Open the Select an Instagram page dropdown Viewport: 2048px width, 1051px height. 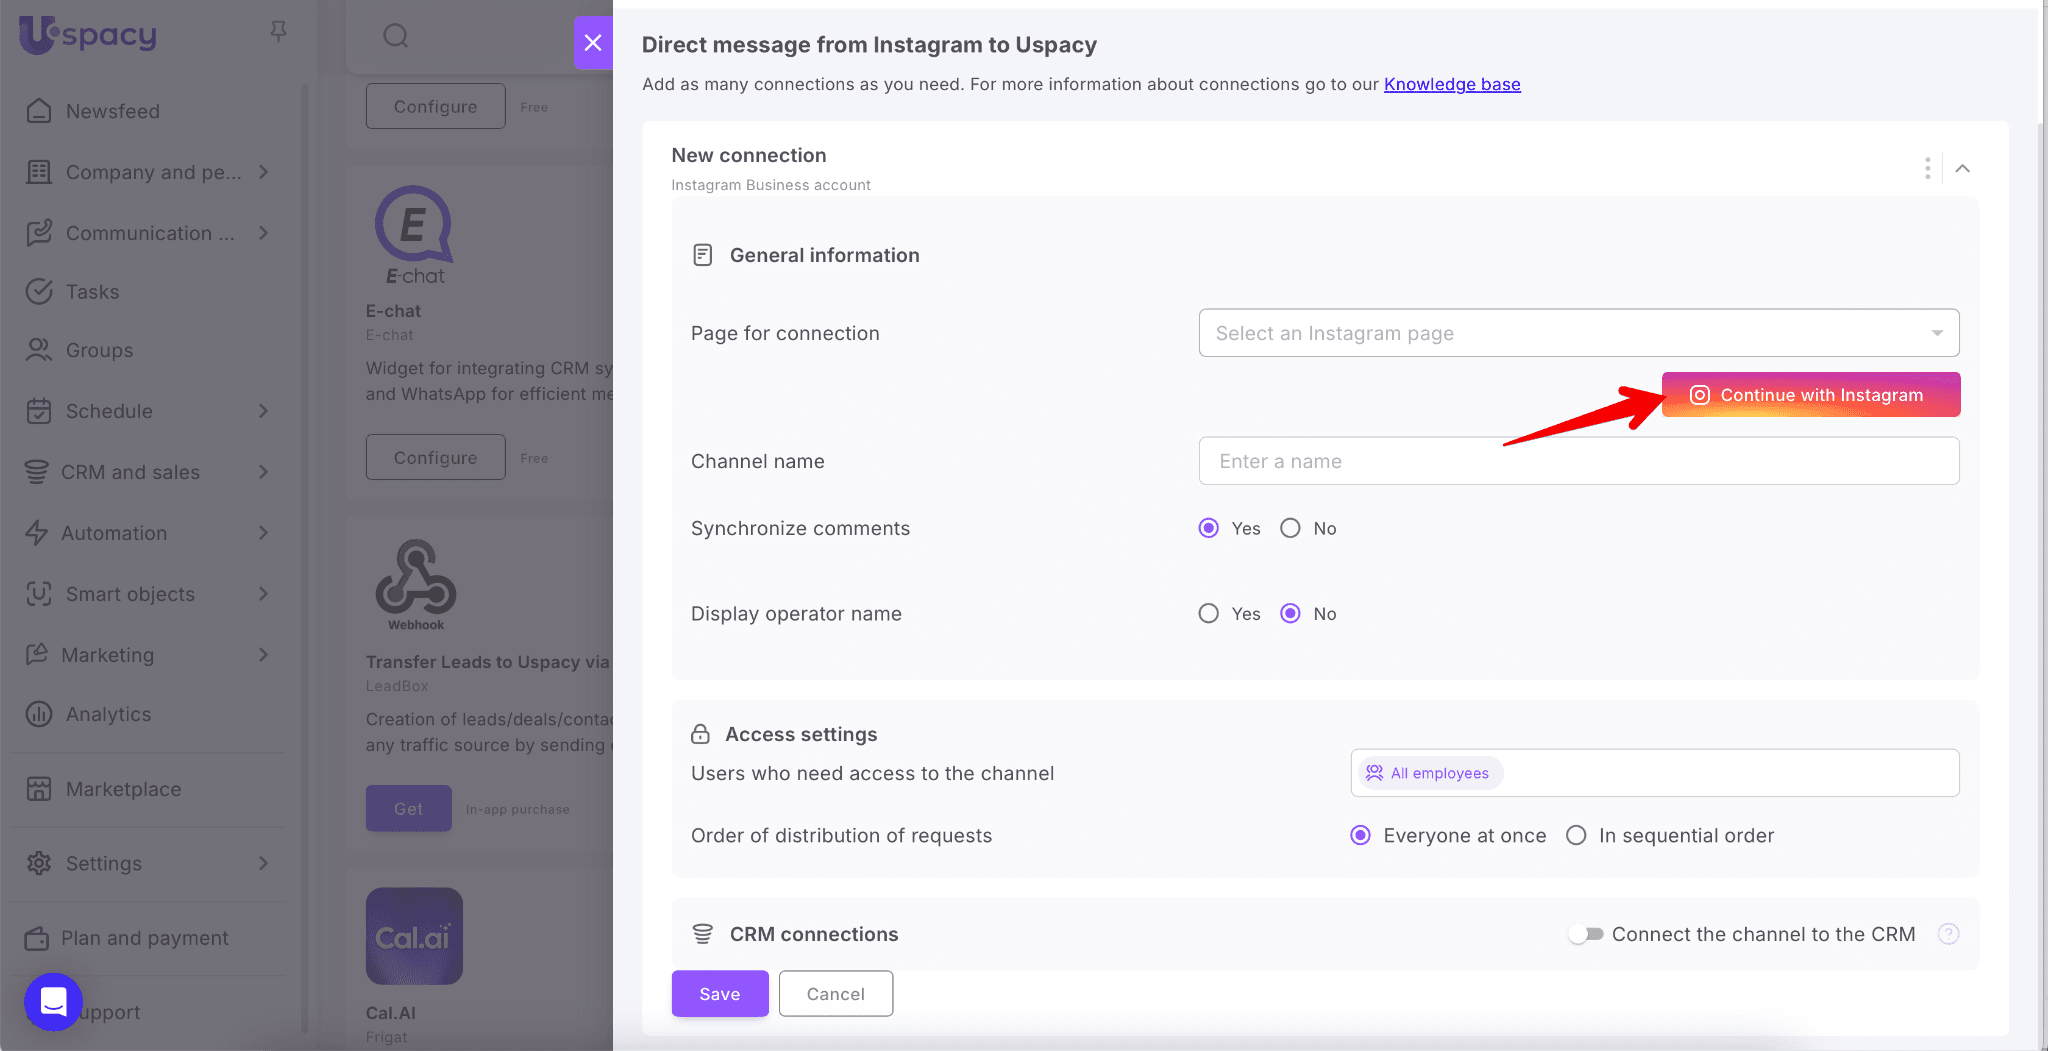(1578, 333)
